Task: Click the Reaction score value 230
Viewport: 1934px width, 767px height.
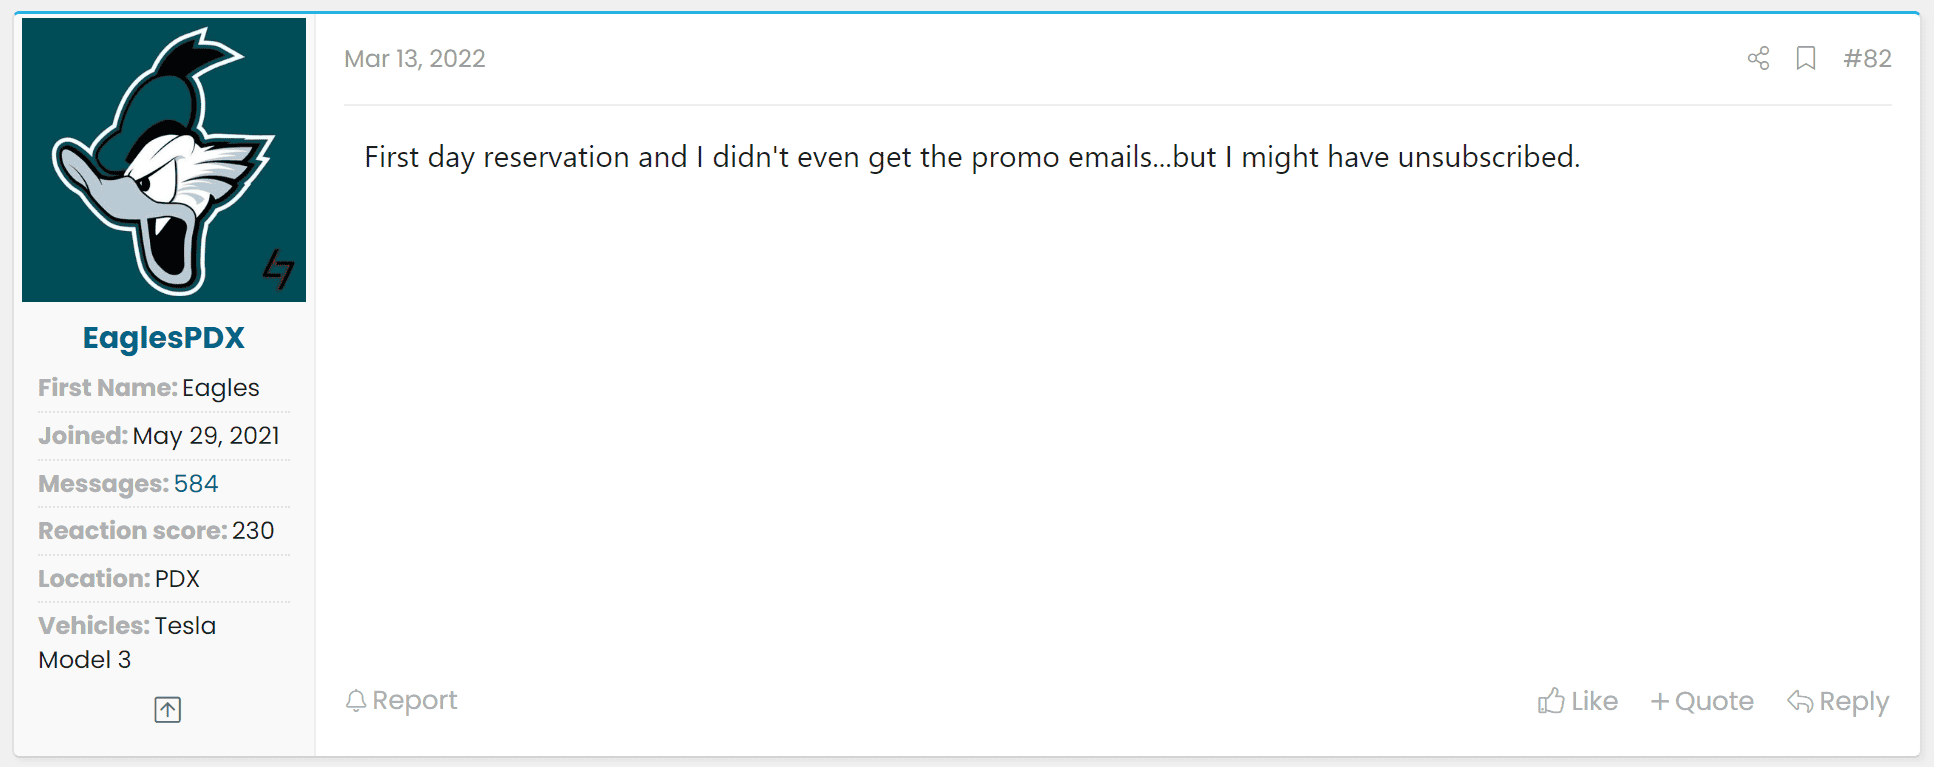Action: (253, 531)
